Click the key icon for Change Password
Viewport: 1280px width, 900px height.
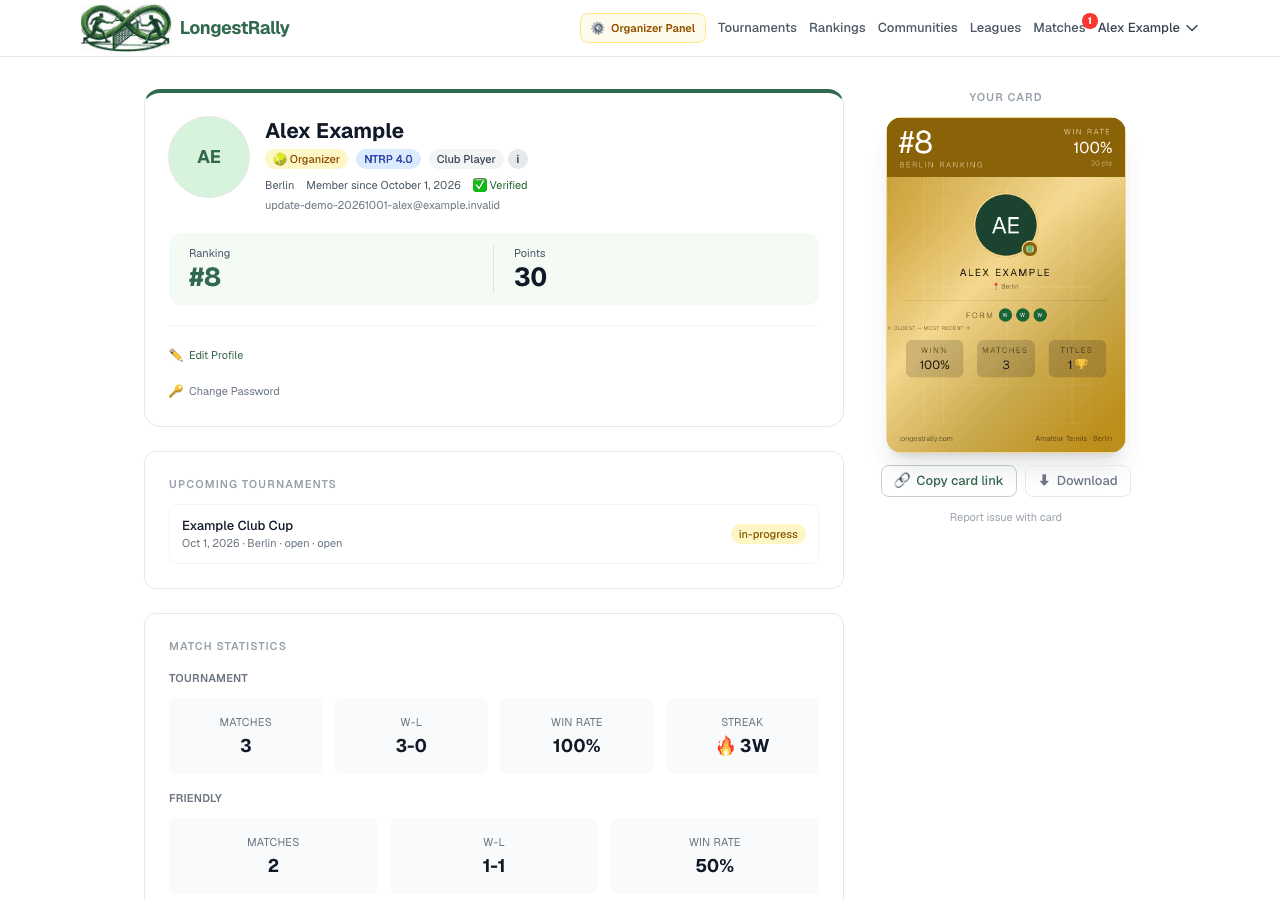[176, 391]
